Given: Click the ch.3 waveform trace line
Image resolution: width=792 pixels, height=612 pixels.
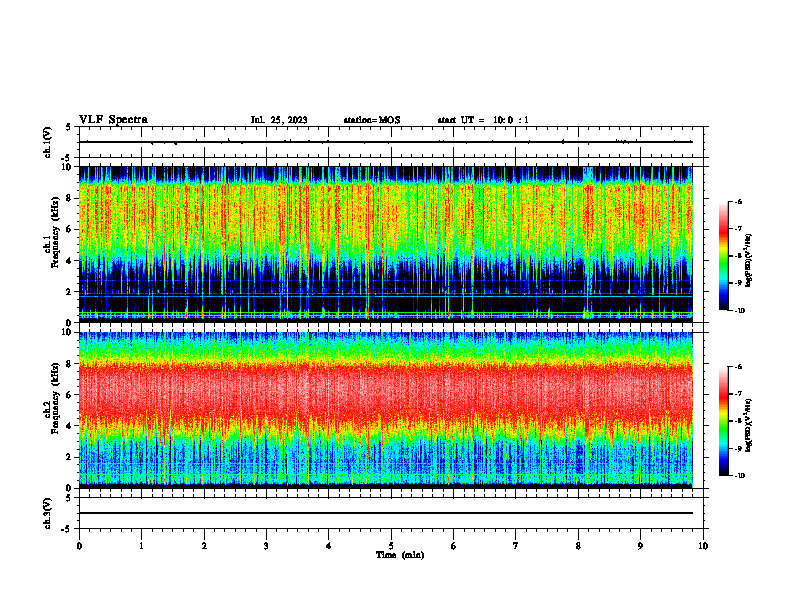Looking at the screenshot, I should 386,513.
